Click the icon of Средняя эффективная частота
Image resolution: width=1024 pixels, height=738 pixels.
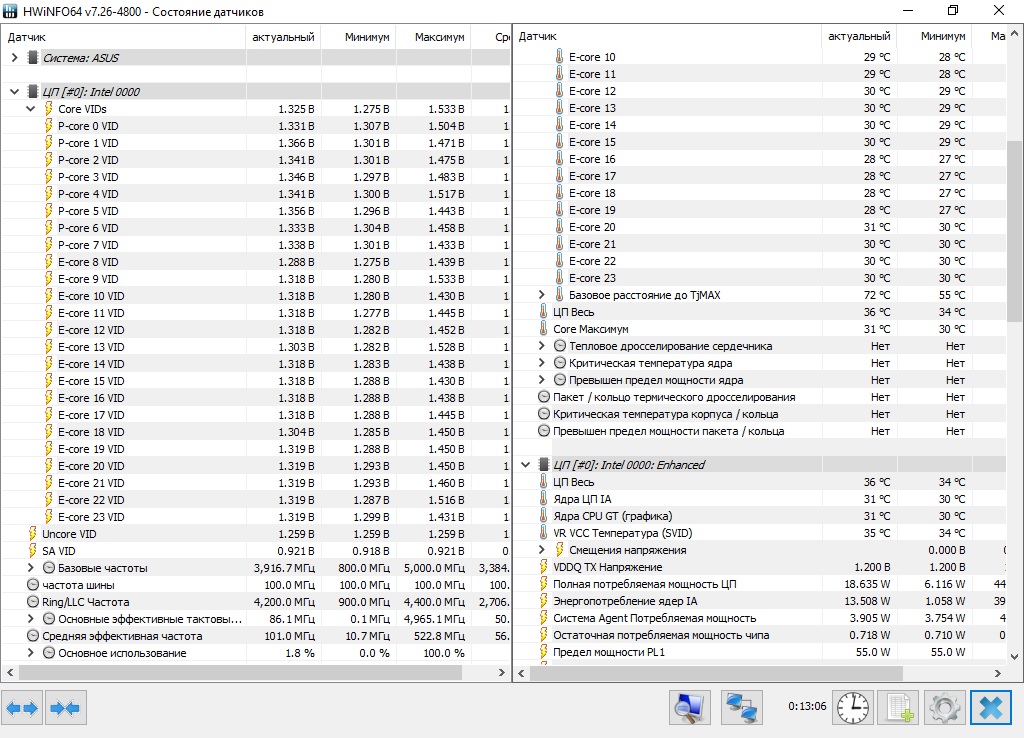tap(33, 635)
